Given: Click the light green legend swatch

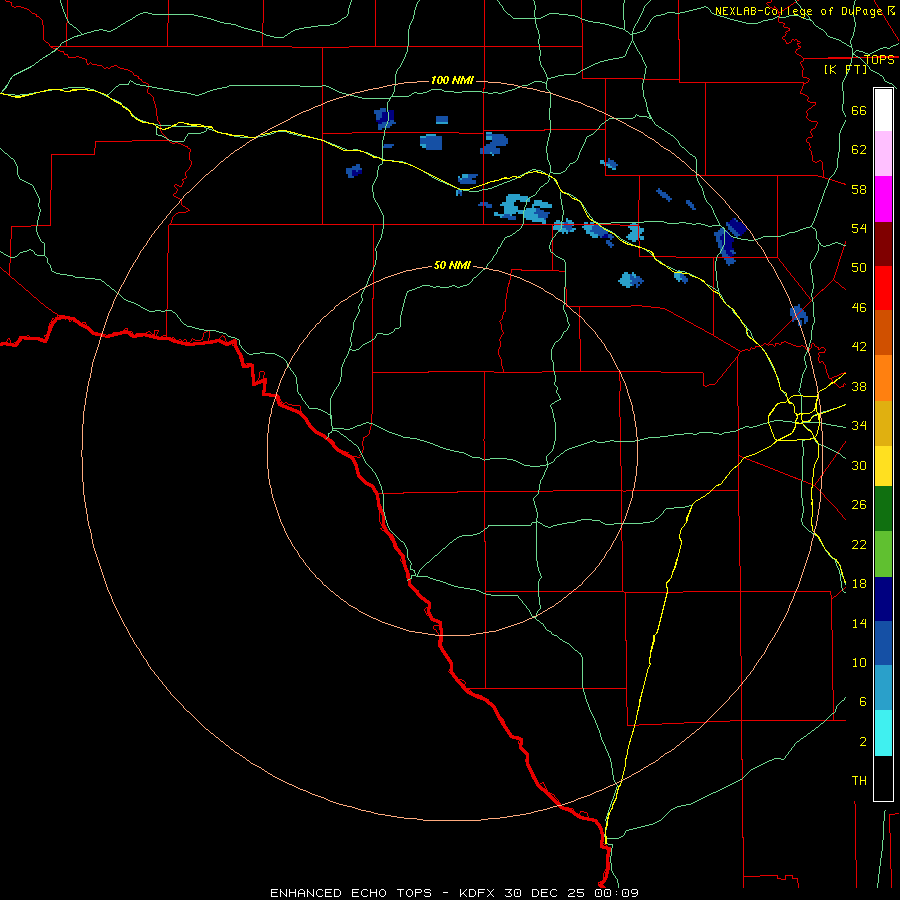Looking at the screenshot, I should pyautogui.click(x=883, y=554).
